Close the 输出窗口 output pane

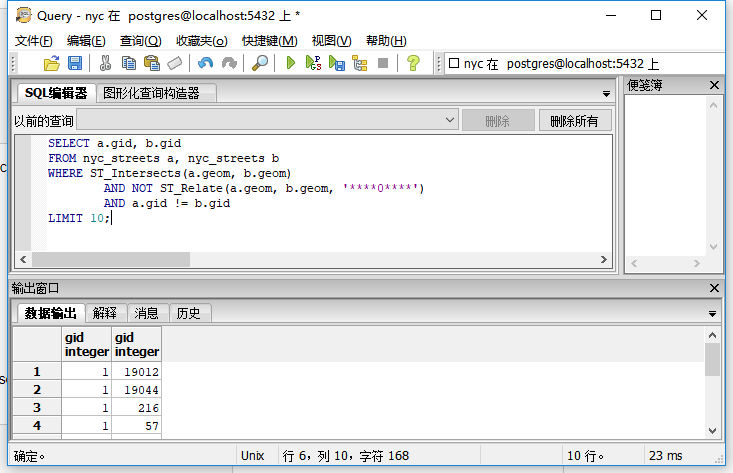pyautogui.click(x=714, y=288)
